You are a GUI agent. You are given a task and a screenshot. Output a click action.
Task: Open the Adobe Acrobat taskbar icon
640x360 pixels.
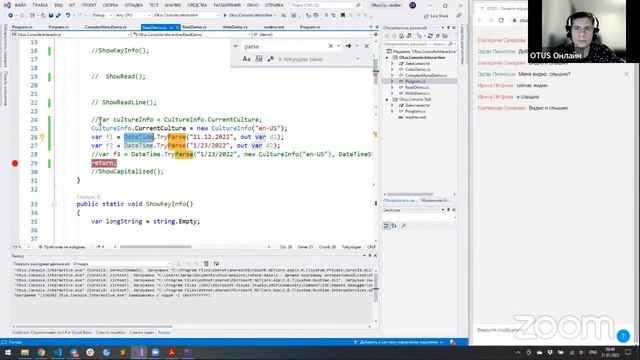171,352
